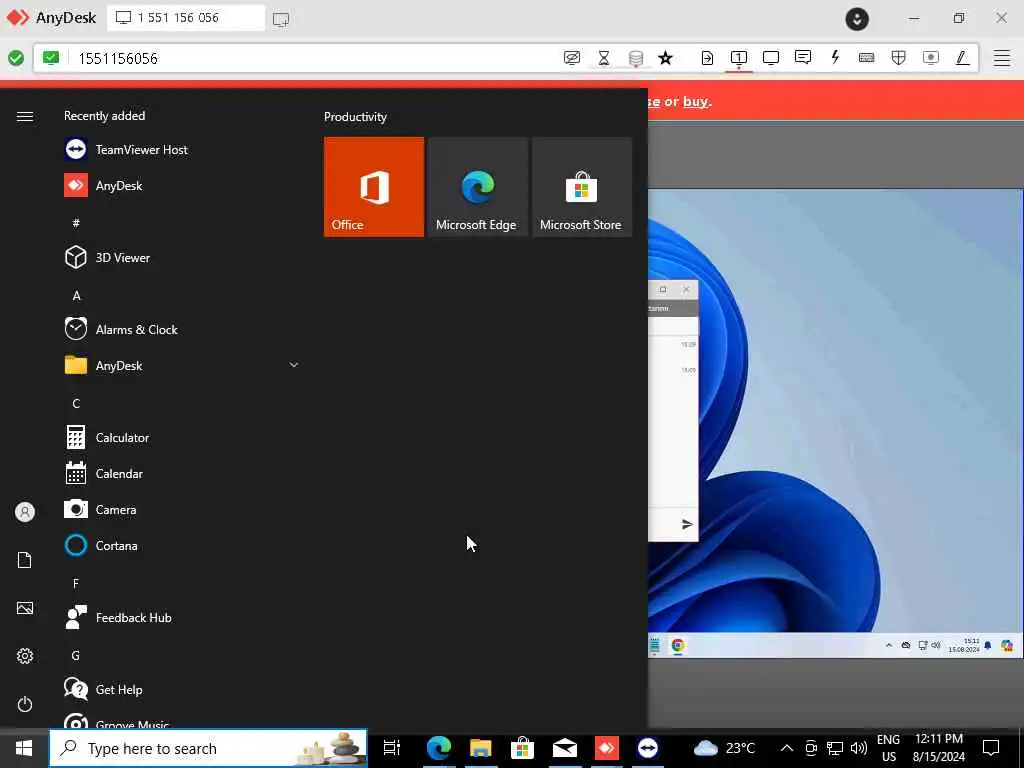Open weather widget showing 23°C
The image size is (1024, 768).
[724, 748]
